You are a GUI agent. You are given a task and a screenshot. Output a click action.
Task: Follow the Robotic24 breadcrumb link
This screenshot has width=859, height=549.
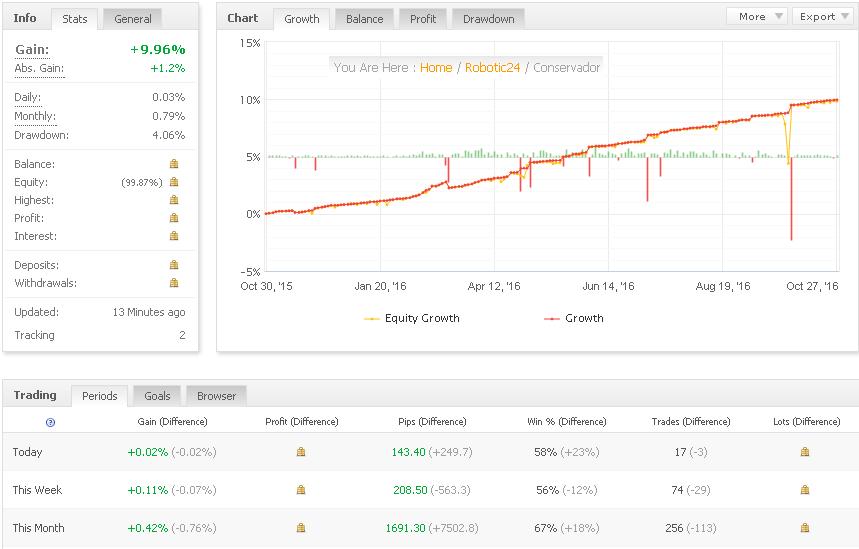tap(493, 67)
